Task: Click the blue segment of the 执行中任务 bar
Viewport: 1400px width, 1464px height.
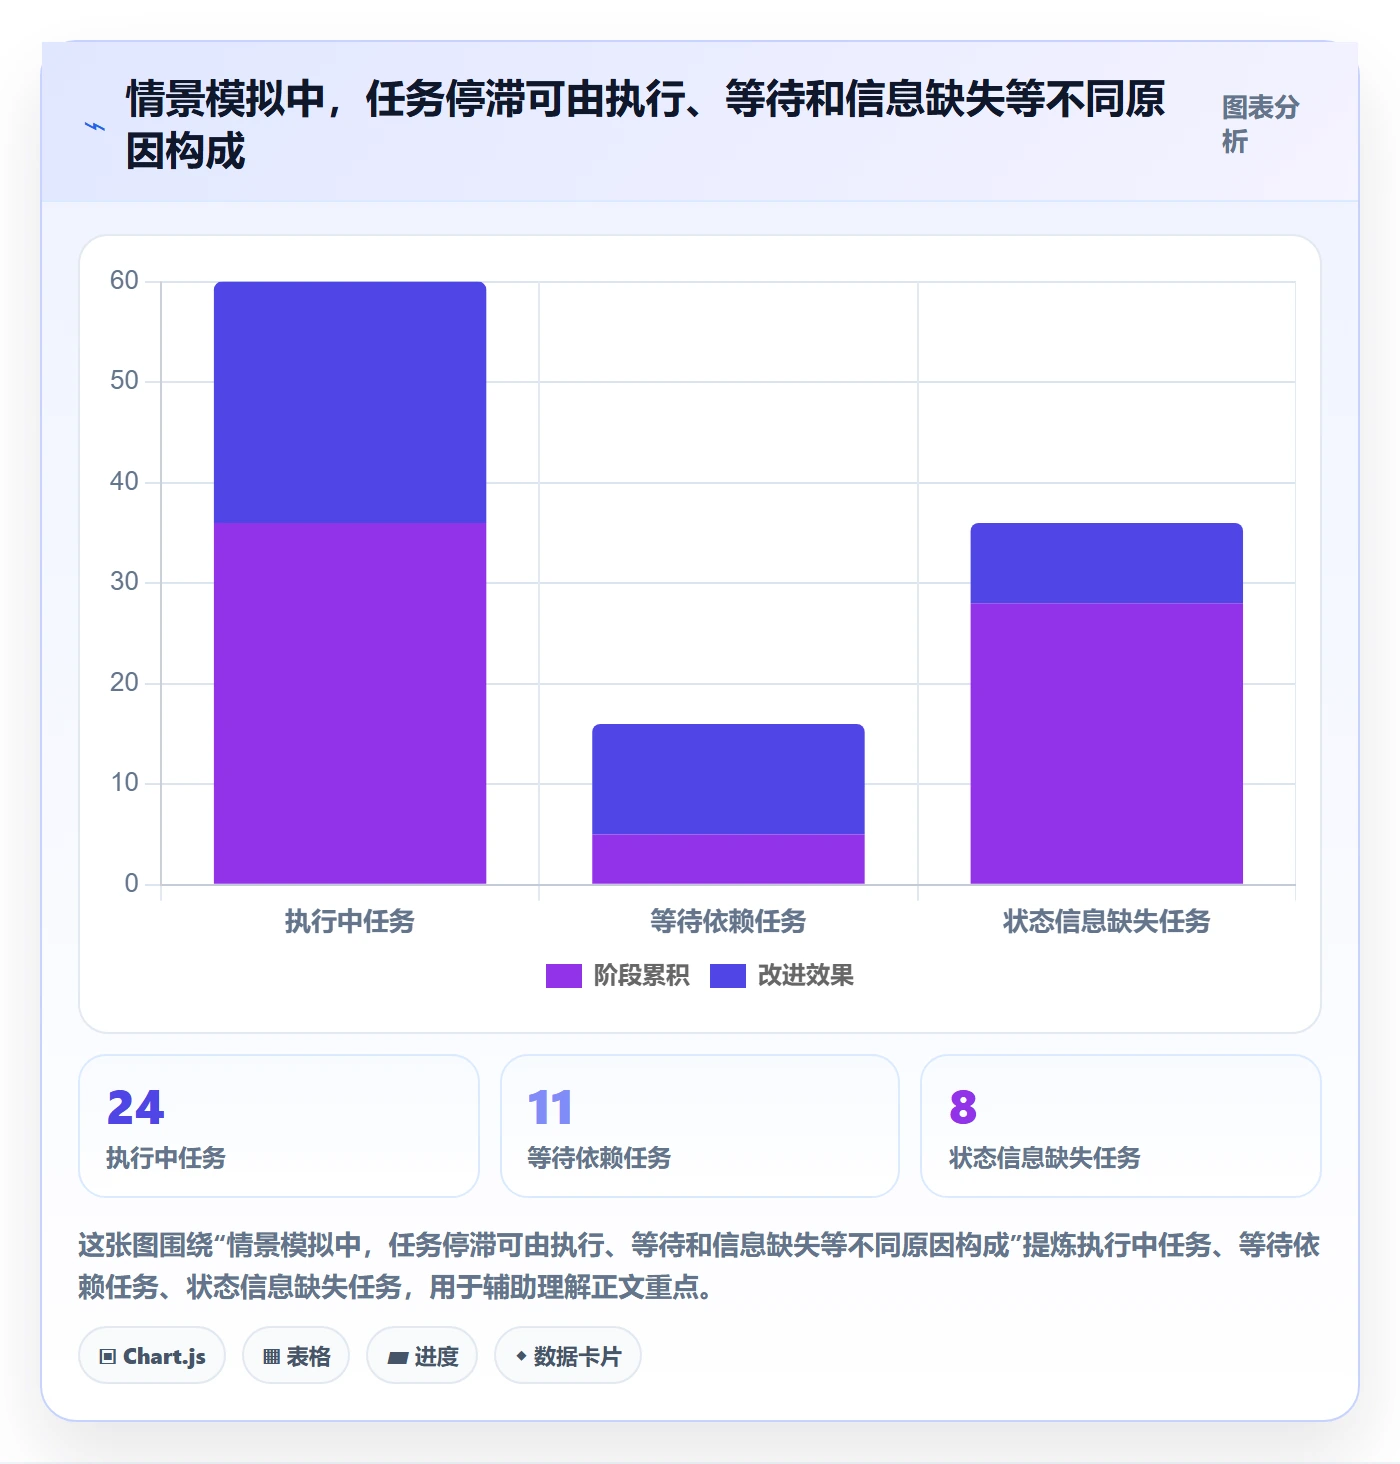Action: click(x=350, y=402)
